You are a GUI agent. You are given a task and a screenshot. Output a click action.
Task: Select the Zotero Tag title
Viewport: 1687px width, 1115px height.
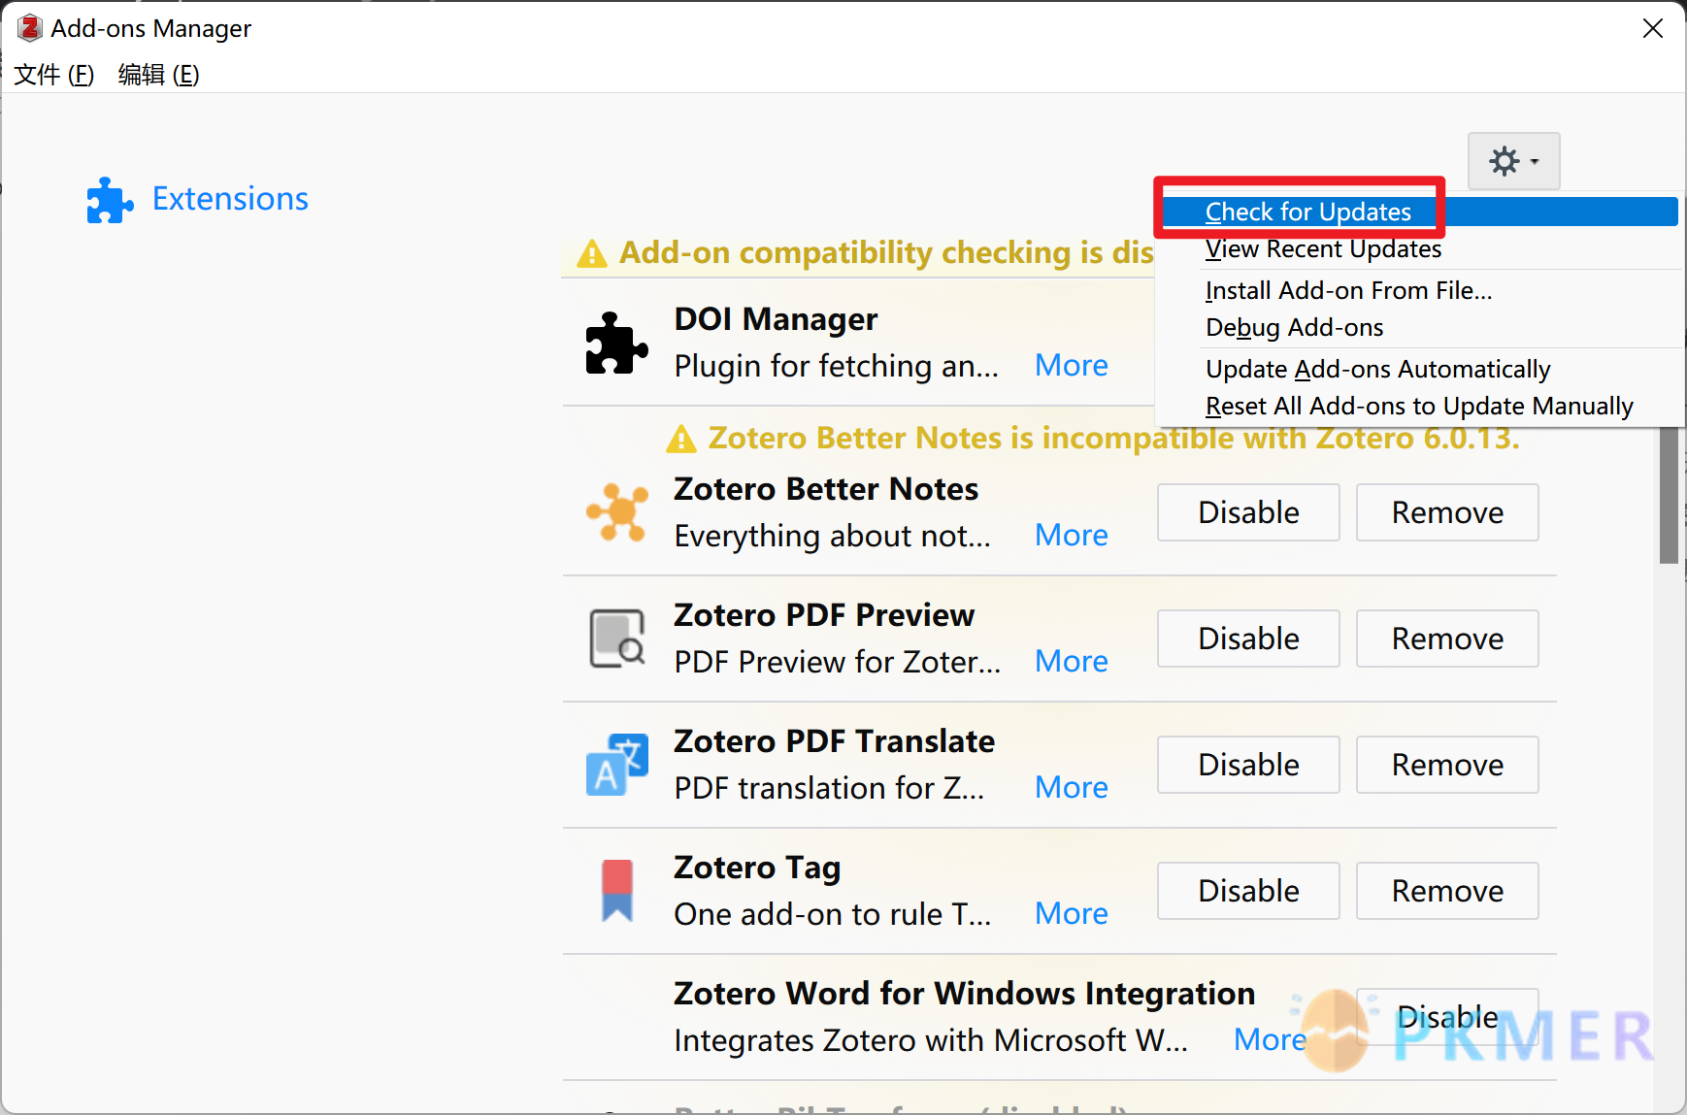pyautogui.click(x=757, y=867)
